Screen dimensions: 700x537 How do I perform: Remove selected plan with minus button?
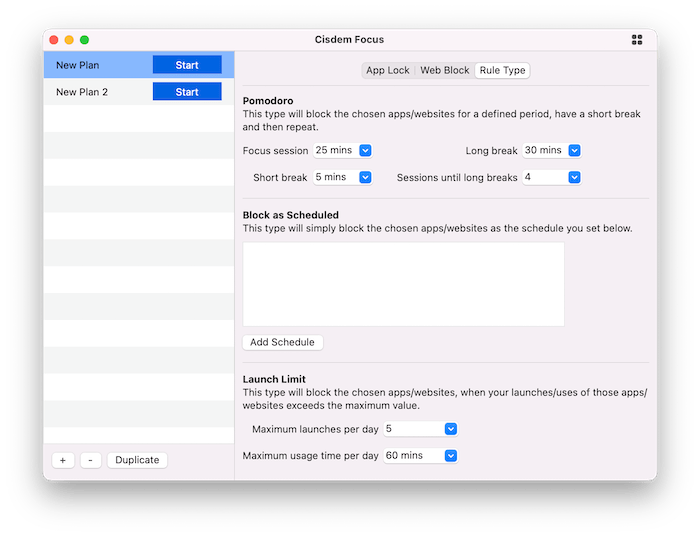(91, 460)
